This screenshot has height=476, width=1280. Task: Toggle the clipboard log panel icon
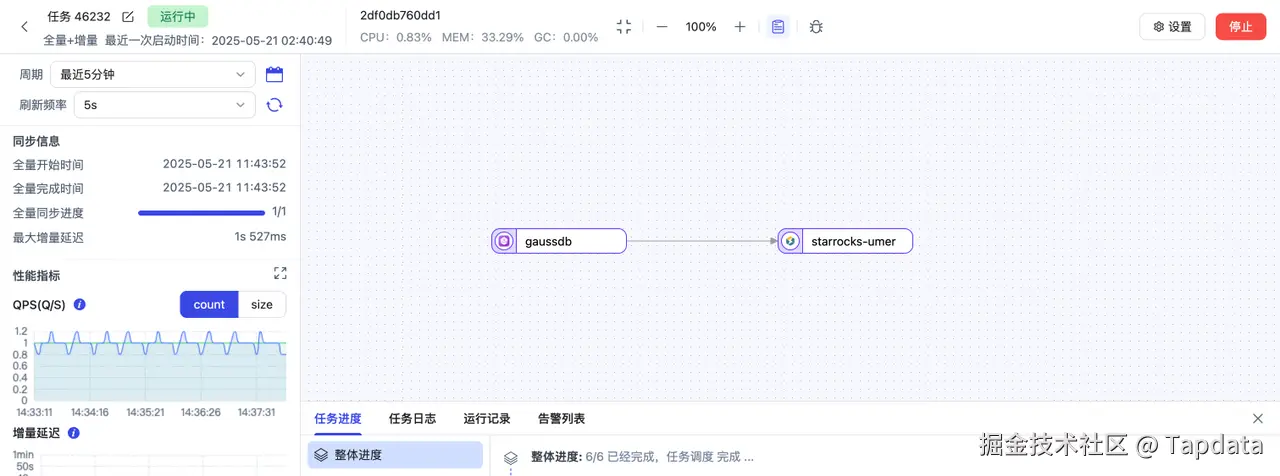pyautogui.click(x=778, y=27)
